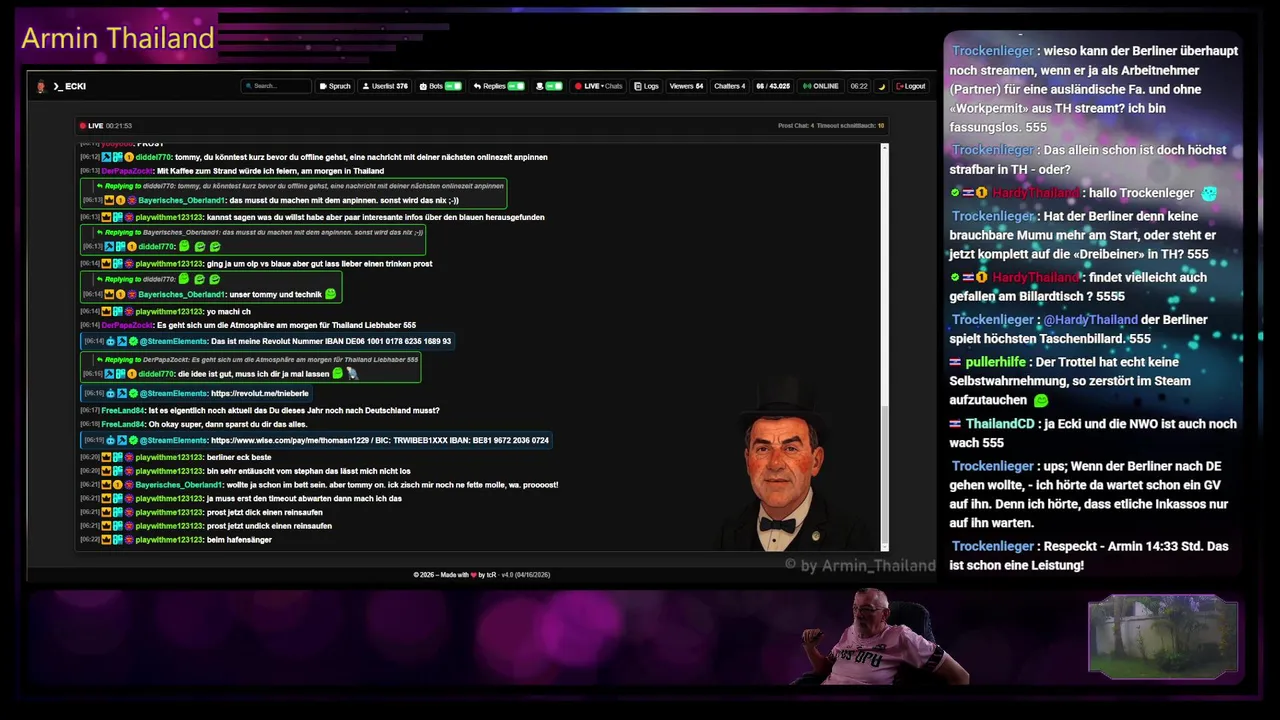Click the Prost Chat counter text
Image resolution: width=1280 pixels, height=720 pixels.
tap(796, 126)
